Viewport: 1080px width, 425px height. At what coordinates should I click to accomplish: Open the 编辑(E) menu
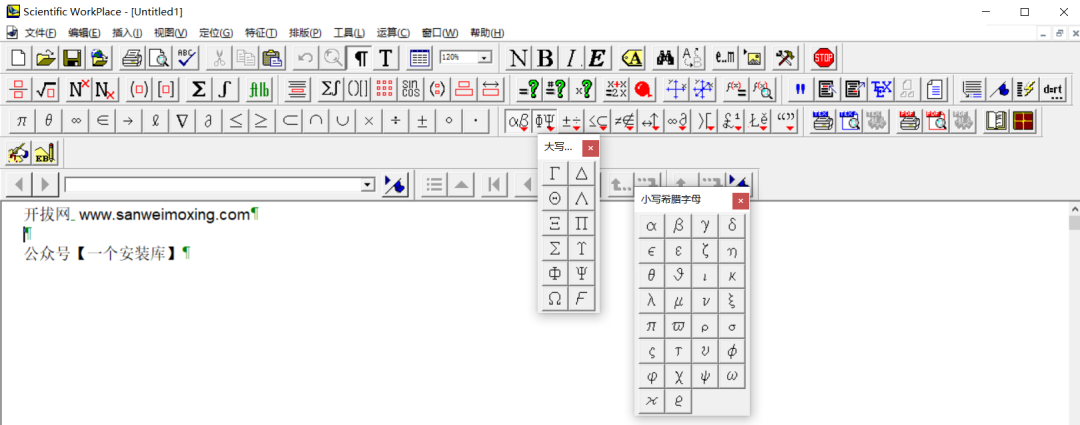84,33
